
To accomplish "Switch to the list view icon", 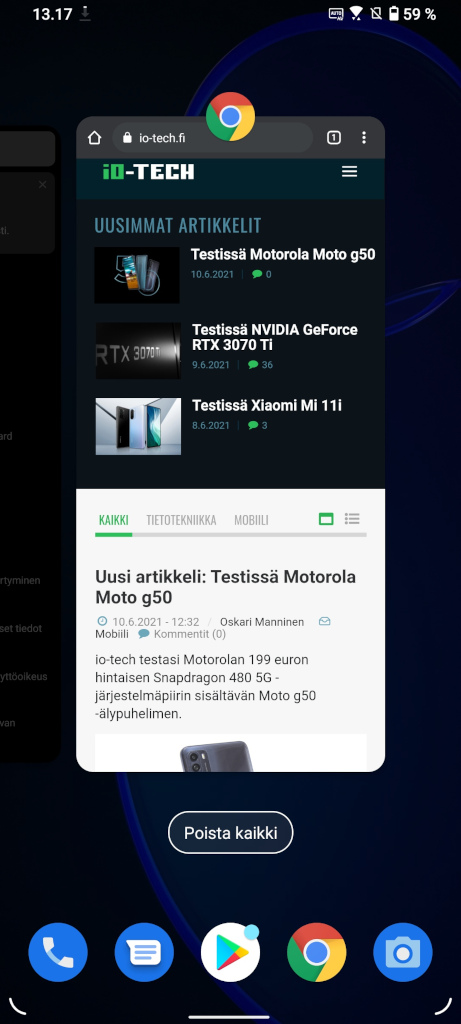I will [353, 519].
